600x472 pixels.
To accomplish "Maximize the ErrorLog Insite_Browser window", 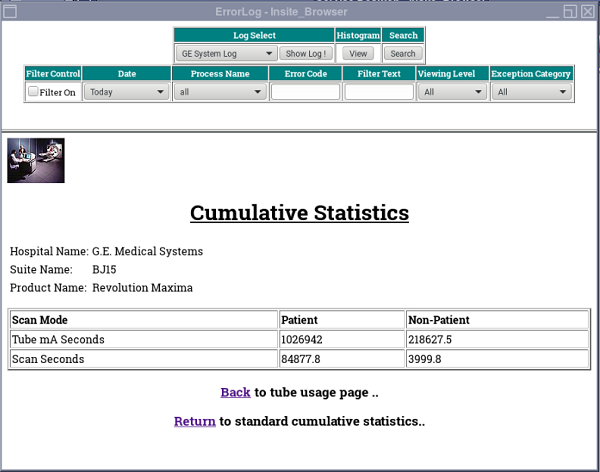I will point(569,11).
